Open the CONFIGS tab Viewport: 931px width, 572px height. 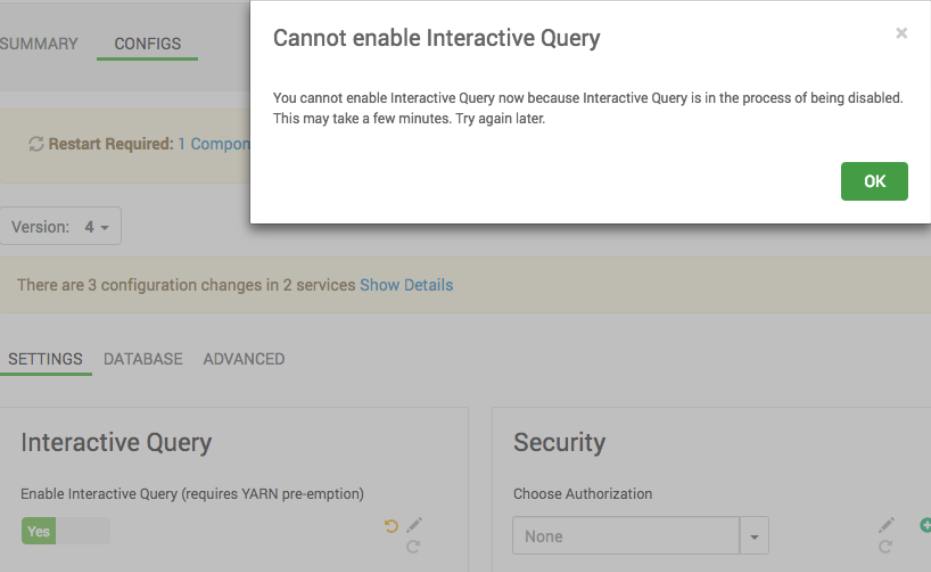(147, 44)
